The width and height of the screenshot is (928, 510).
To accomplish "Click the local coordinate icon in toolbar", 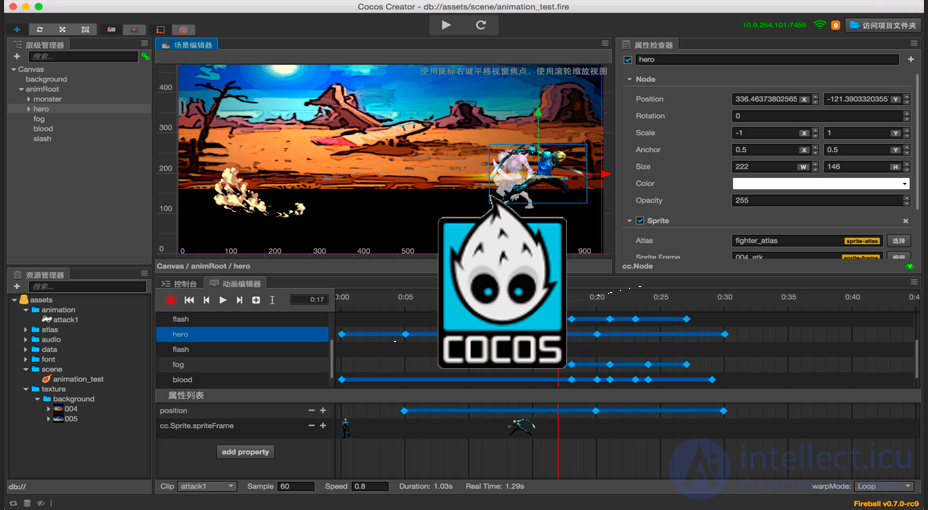I will point(160,30).
